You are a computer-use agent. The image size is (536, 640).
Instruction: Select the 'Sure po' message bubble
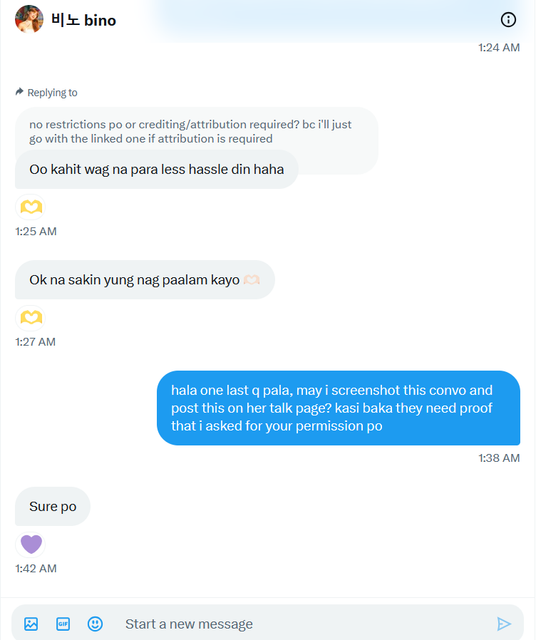pyautogui.click(x=53, y=506)
